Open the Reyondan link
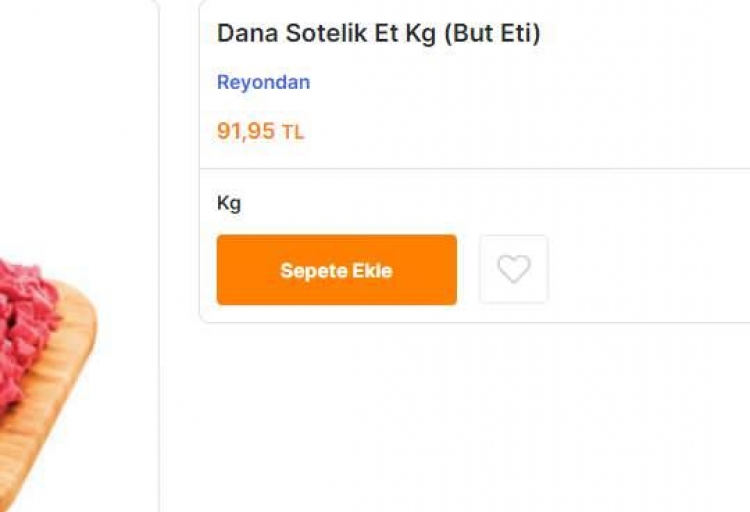This screenshot has height=512, width=750. click(x=263, y=82)
